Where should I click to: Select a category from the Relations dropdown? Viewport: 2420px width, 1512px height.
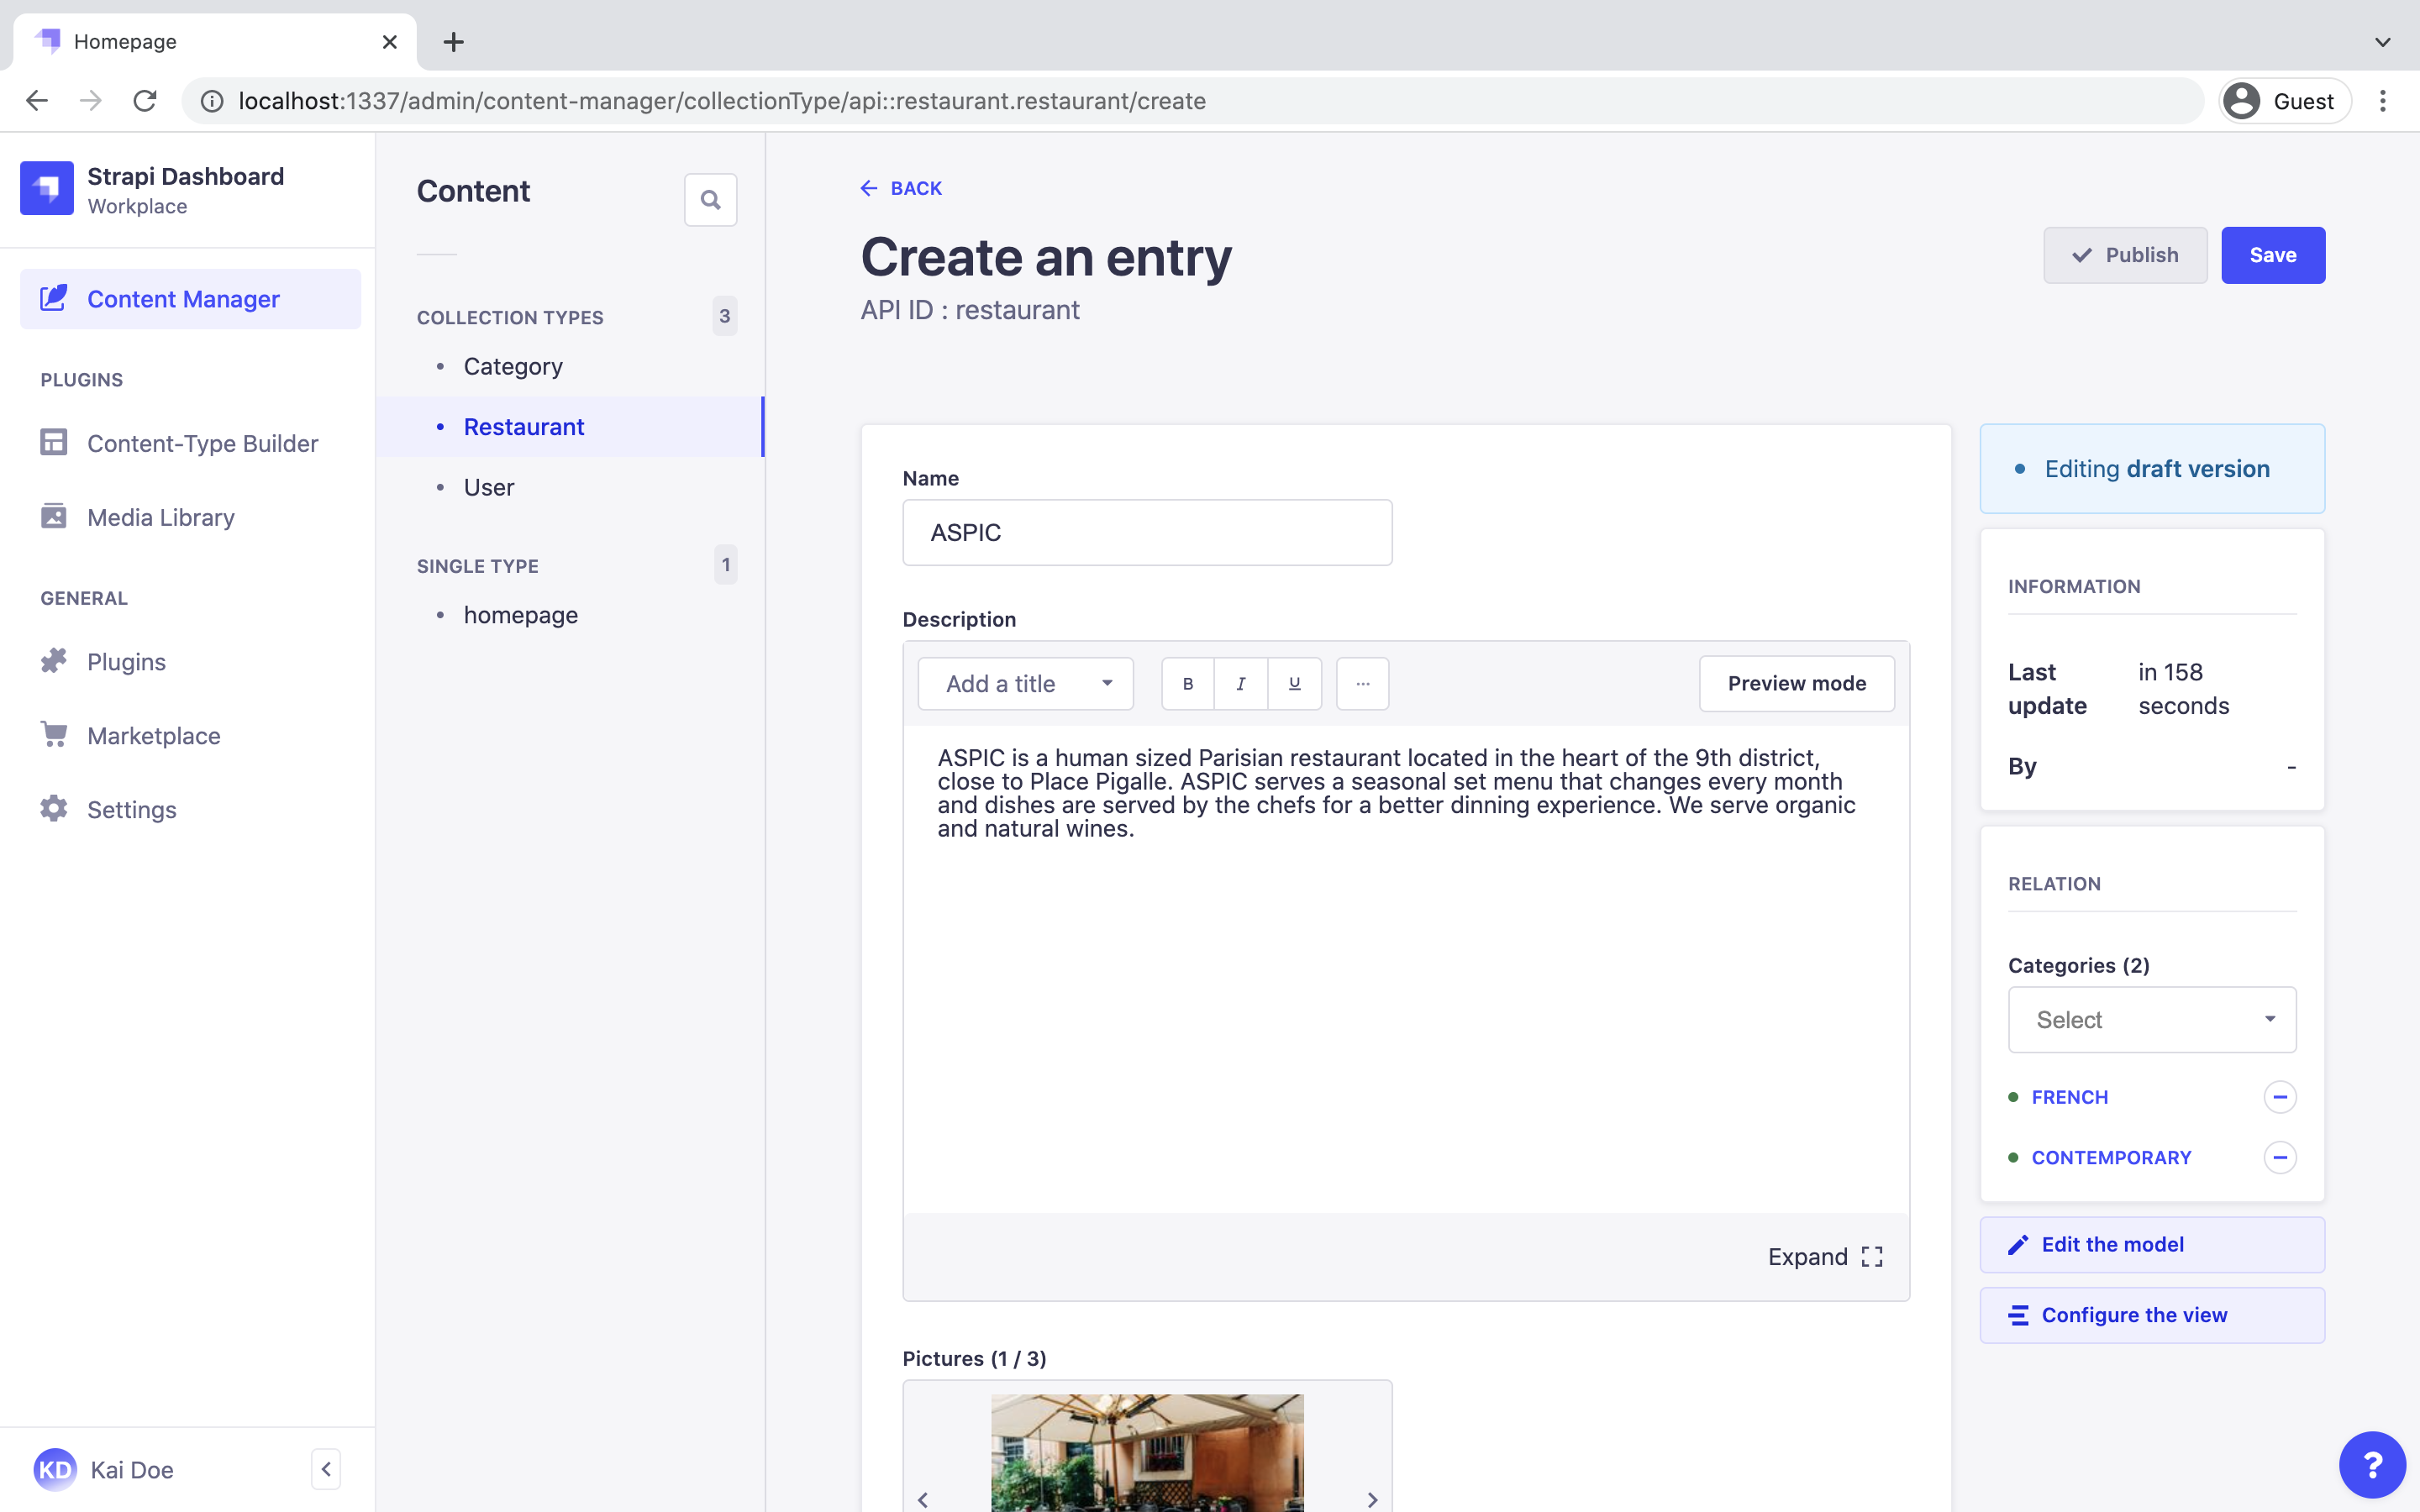pyautogui.click(x=2152, y=1019)
